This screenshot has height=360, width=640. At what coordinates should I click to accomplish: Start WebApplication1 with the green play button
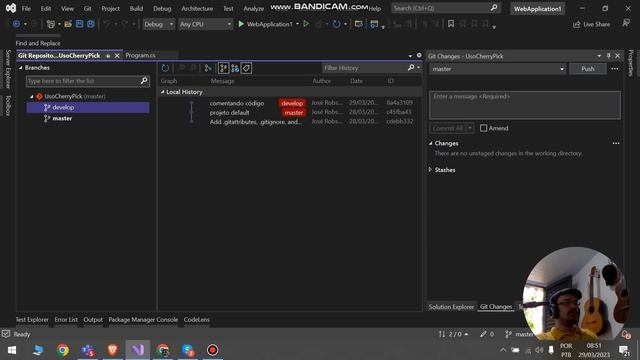(x=241, y=24)
